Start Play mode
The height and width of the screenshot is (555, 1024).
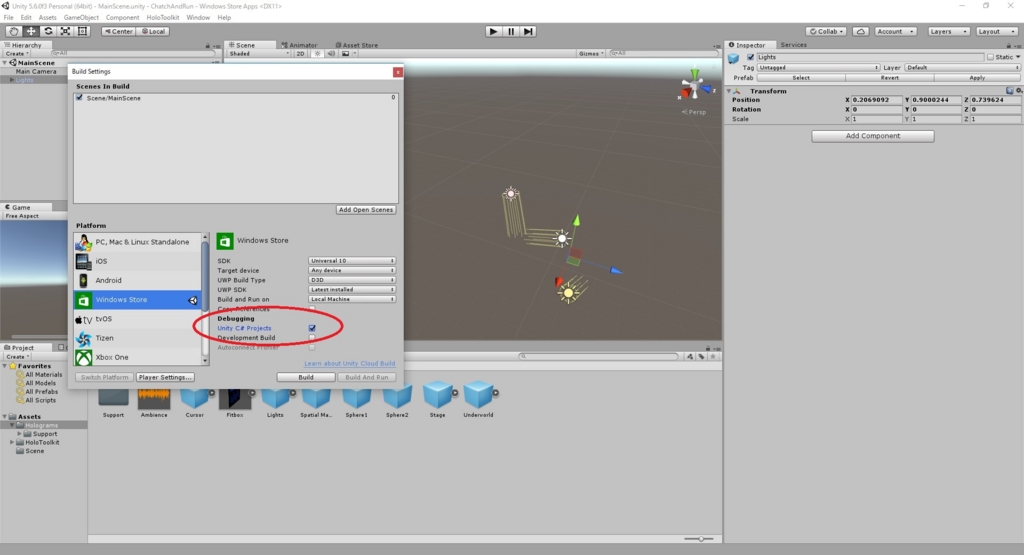point(494,31)
